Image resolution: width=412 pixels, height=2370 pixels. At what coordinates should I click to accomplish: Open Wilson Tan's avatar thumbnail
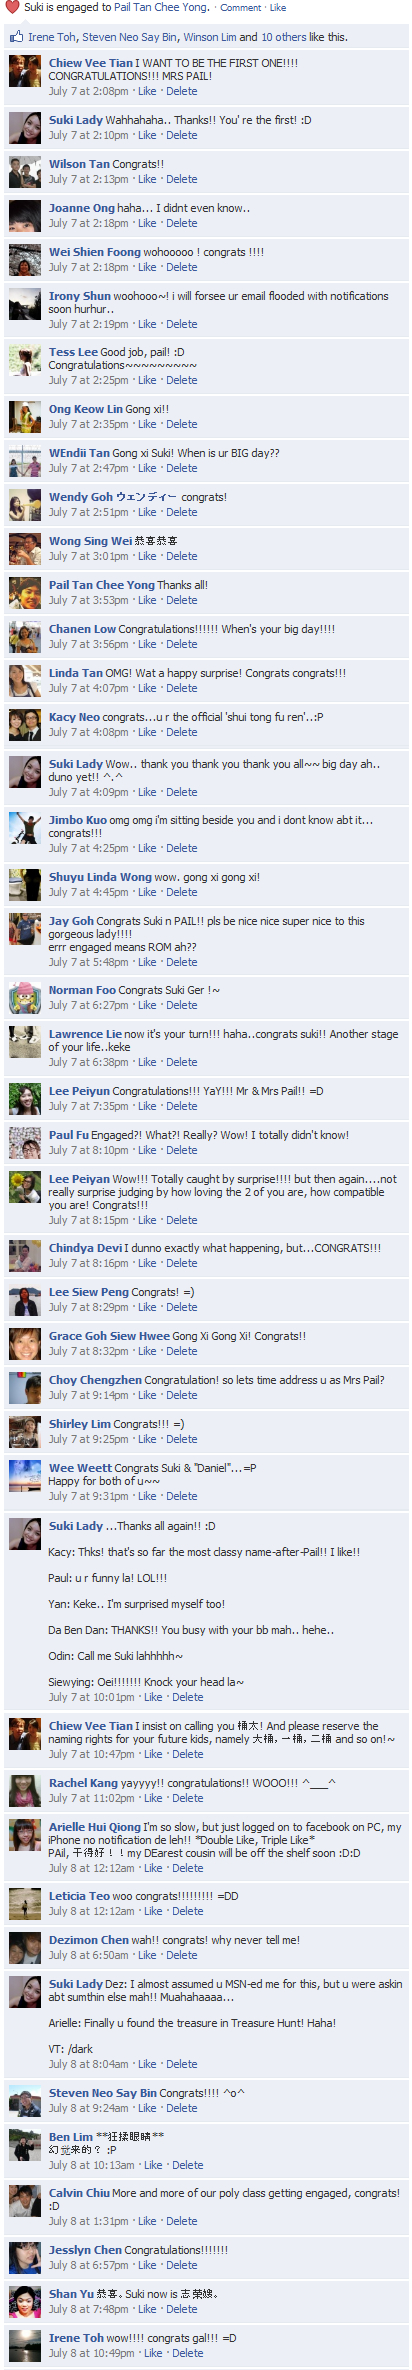[x=25, y=173]
